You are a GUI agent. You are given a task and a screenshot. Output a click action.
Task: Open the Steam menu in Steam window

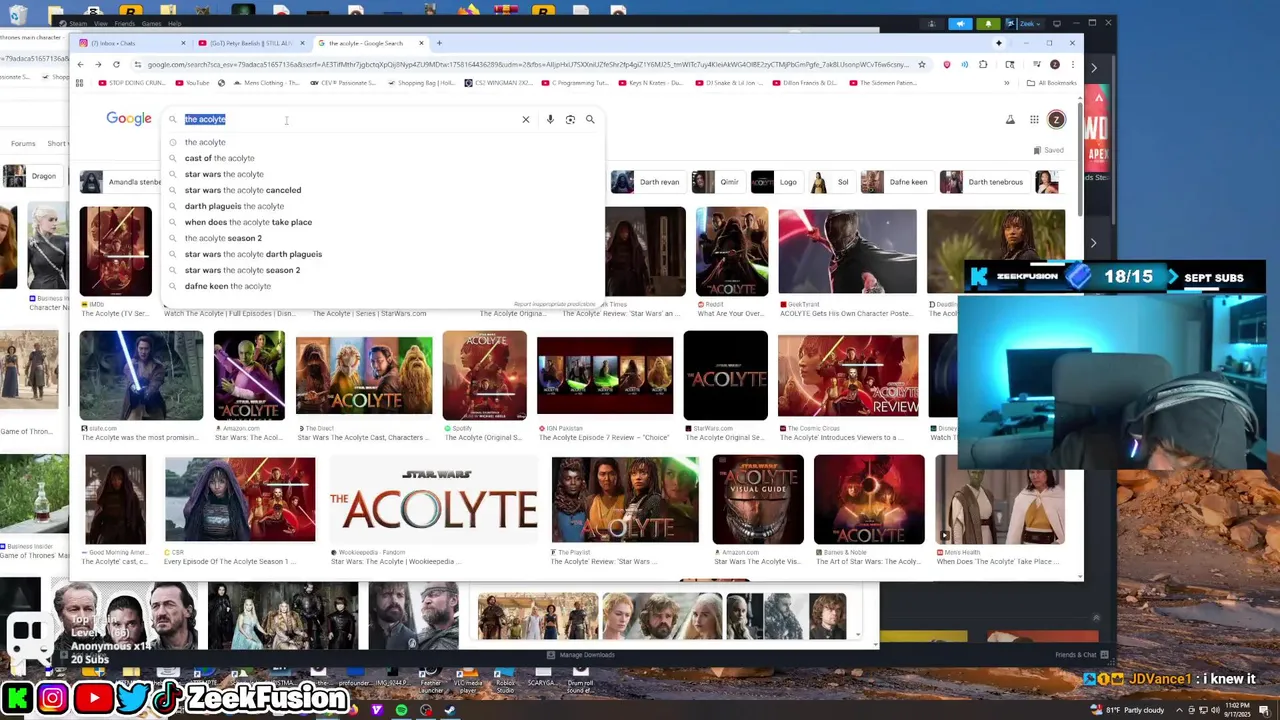coord(78,23)
